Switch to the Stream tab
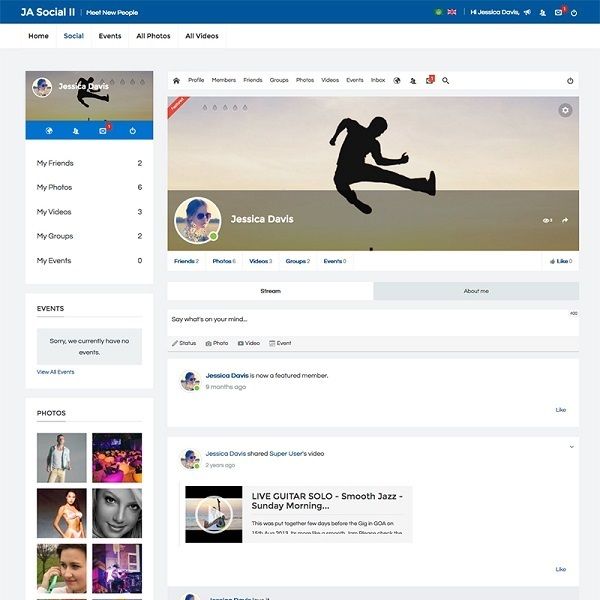The image size is (600, 600). tap(271, 291)
